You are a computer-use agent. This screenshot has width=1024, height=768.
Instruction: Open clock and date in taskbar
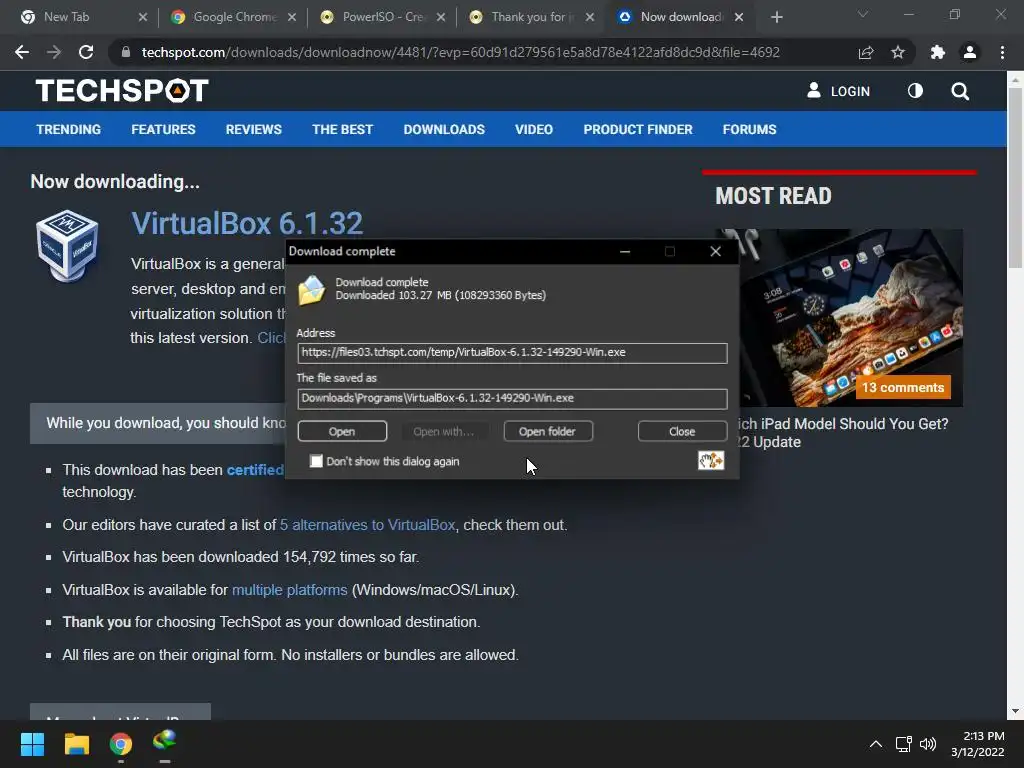coord(978,744)
